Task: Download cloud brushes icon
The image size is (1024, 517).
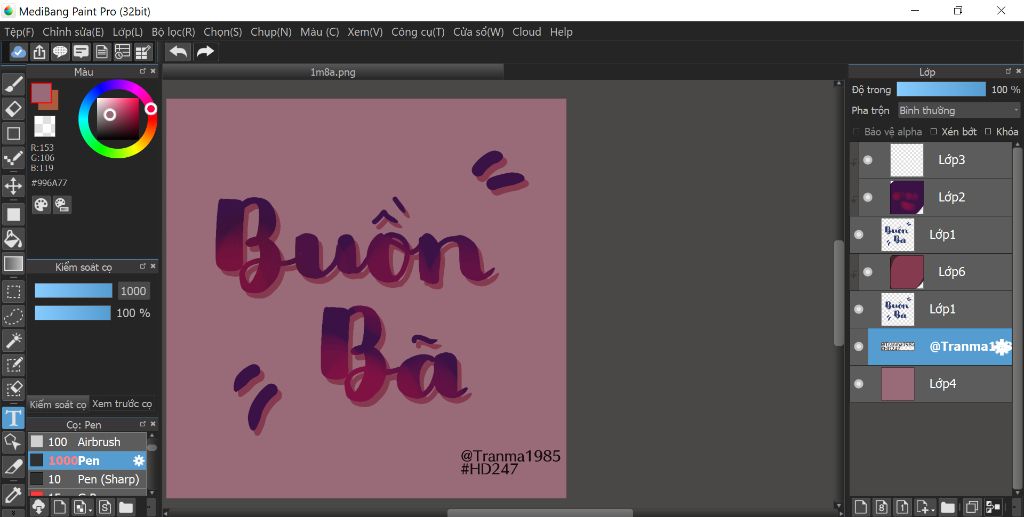Action: (x=38, y=507)
